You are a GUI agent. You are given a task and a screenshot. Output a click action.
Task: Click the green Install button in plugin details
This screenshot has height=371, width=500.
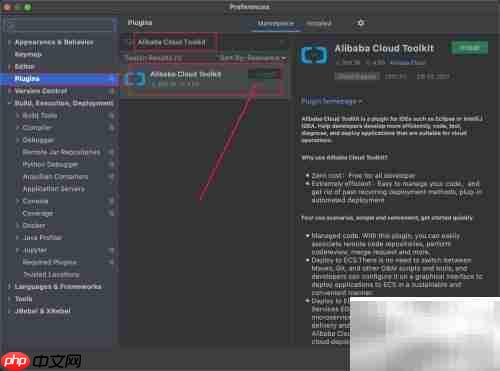[x=470, y=48]
